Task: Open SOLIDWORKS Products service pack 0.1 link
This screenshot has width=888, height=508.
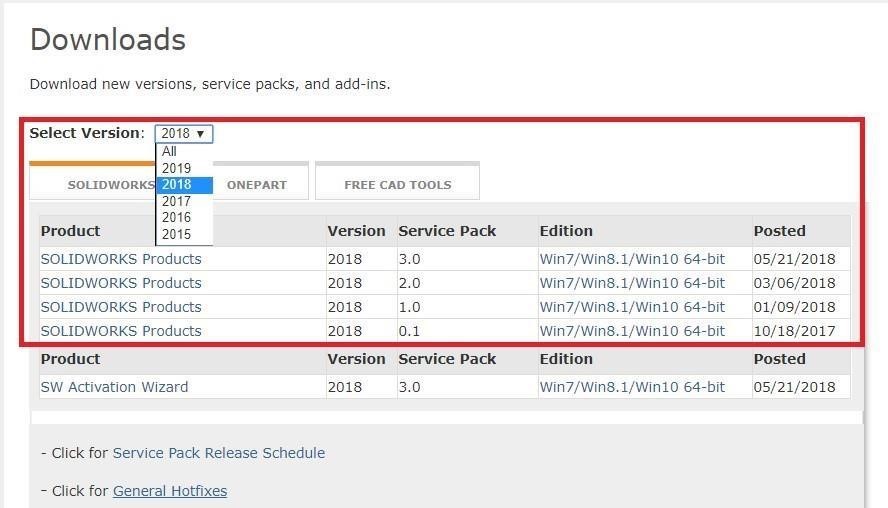Action: click(121, 331)
